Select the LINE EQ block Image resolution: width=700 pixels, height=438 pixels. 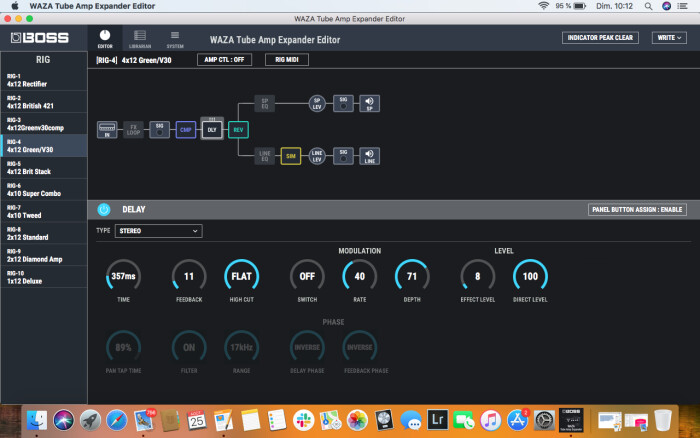click(265, 156)
